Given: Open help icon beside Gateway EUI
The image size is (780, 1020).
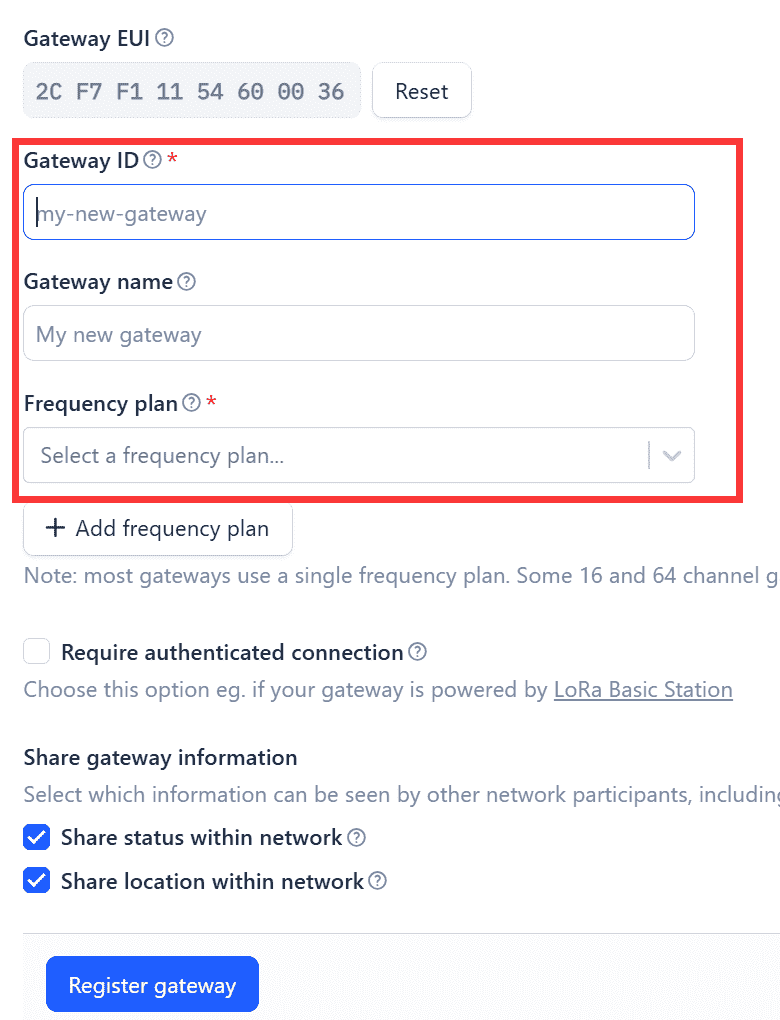Looking at the screenshot, I should [x=165, y=38].
